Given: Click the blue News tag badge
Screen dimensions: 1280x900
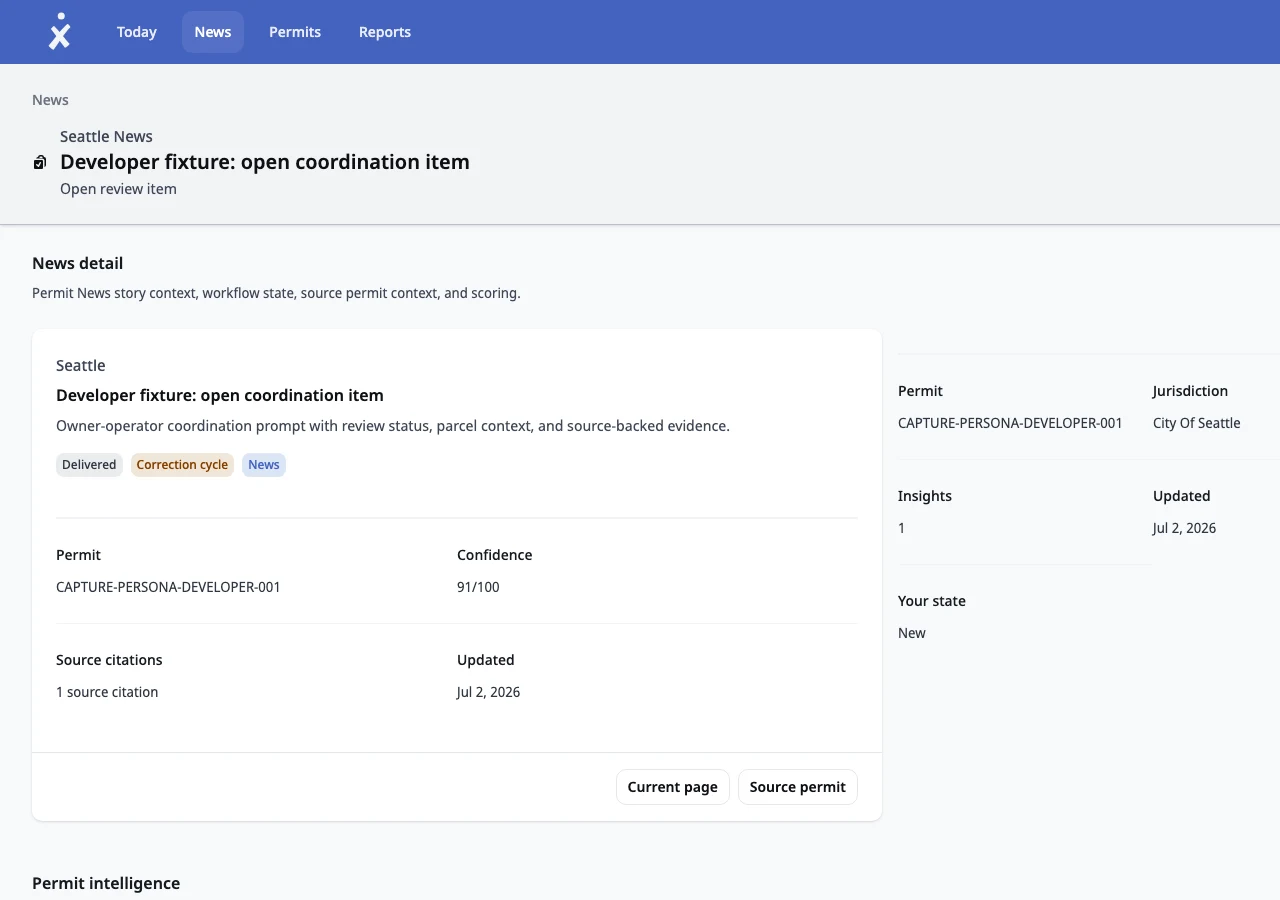Looking at the screenshot, I should [264, 465].
